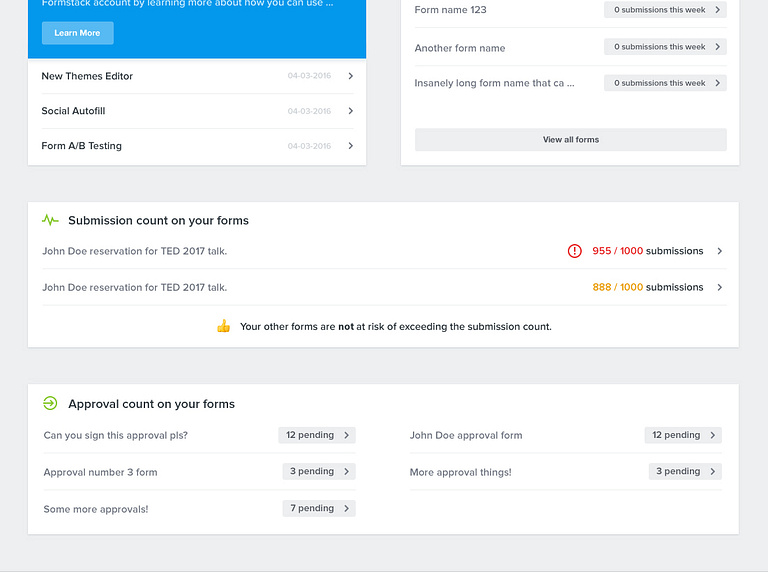Open the Form A/B Testing article
The image size is (768, 576).
[x=81, y=145]
